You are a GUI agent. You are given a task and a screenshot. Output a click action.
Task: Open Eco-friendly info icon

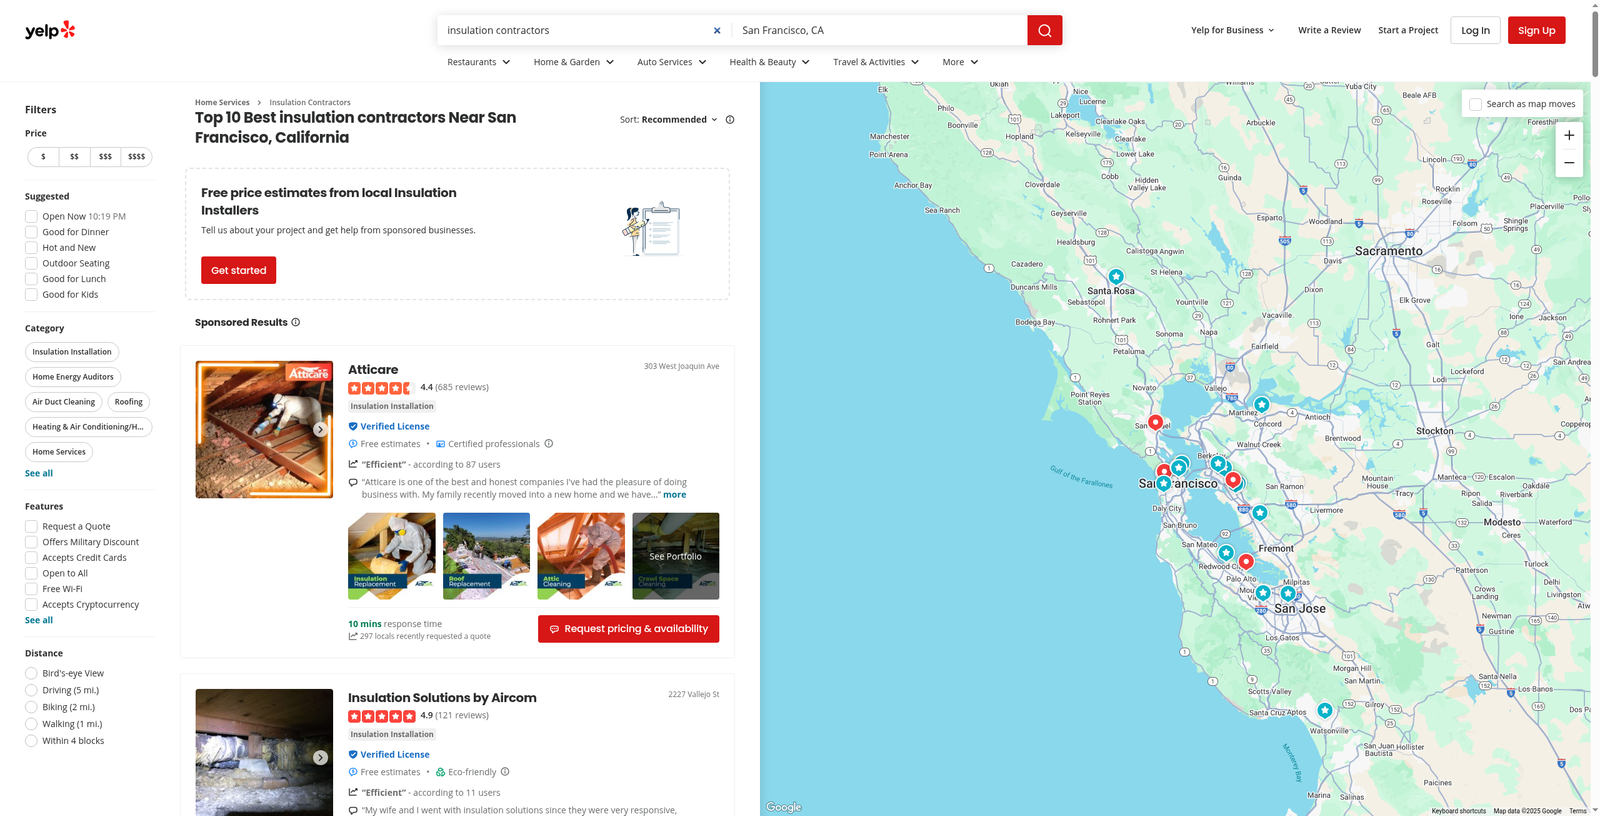point(505,772)
